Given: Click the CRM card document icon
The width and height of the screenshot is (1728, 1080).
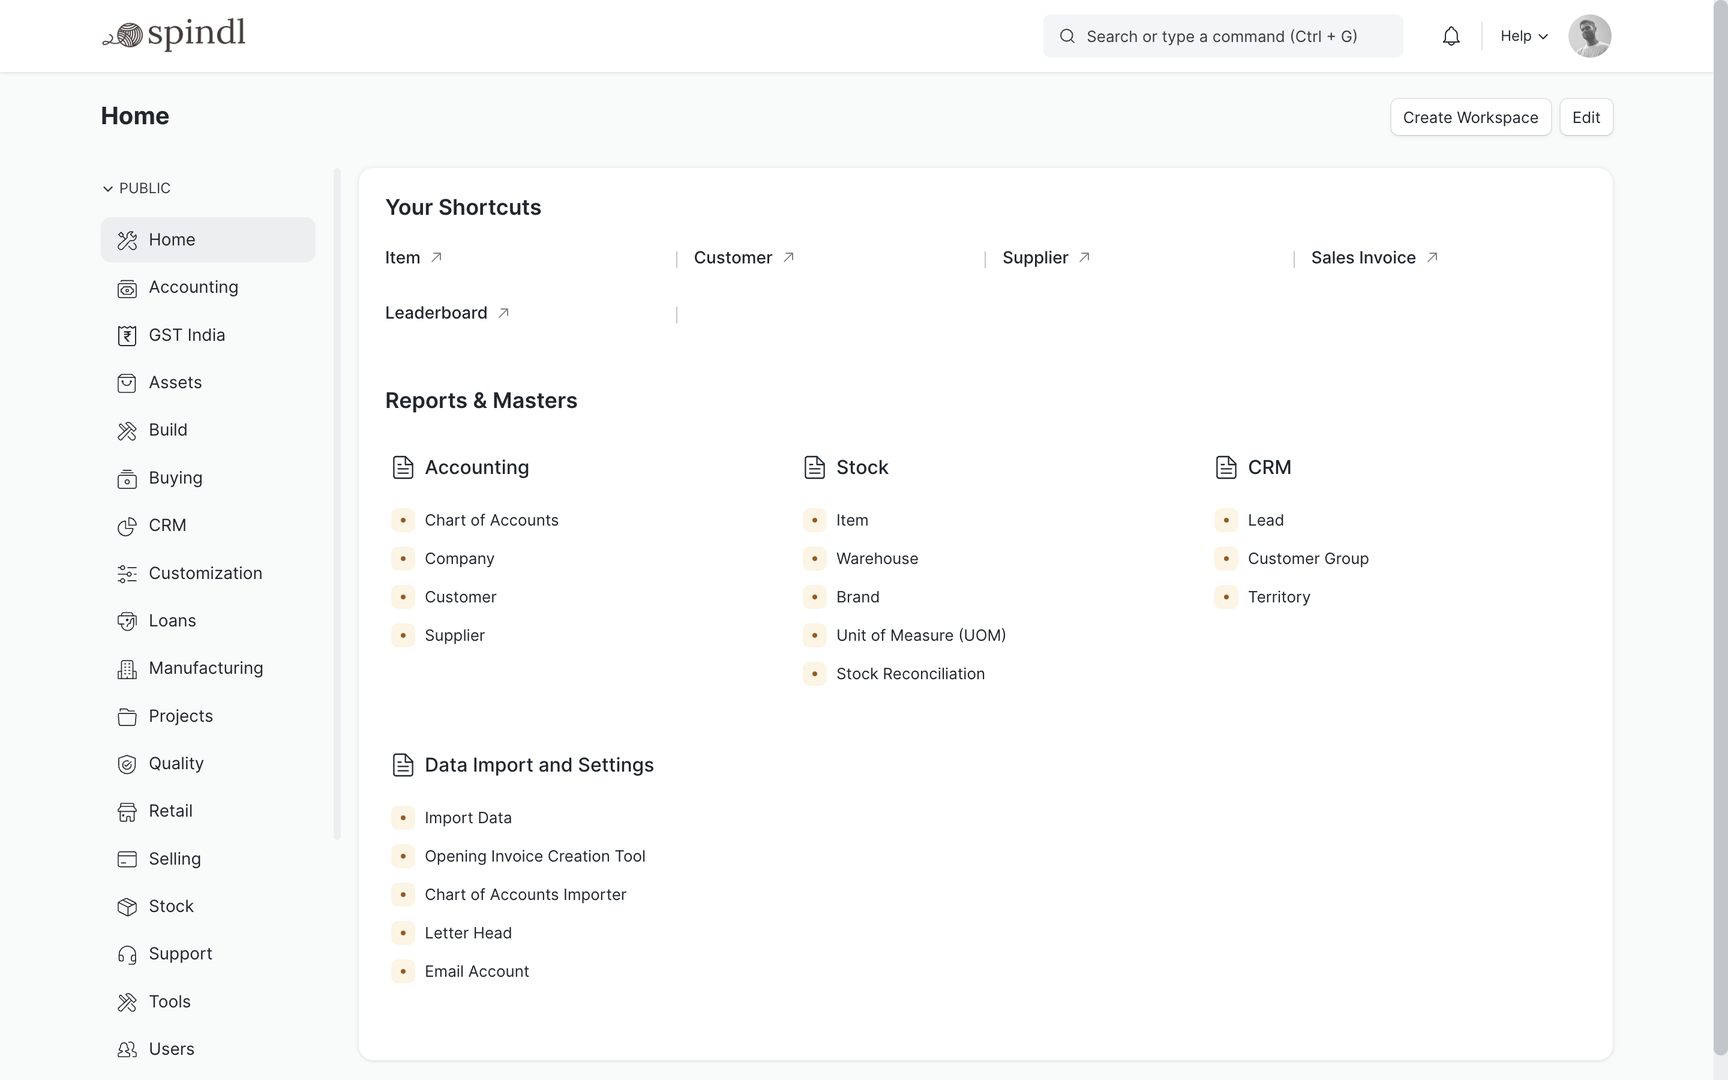Looking at the screenshot, I should click(1226, 467).
